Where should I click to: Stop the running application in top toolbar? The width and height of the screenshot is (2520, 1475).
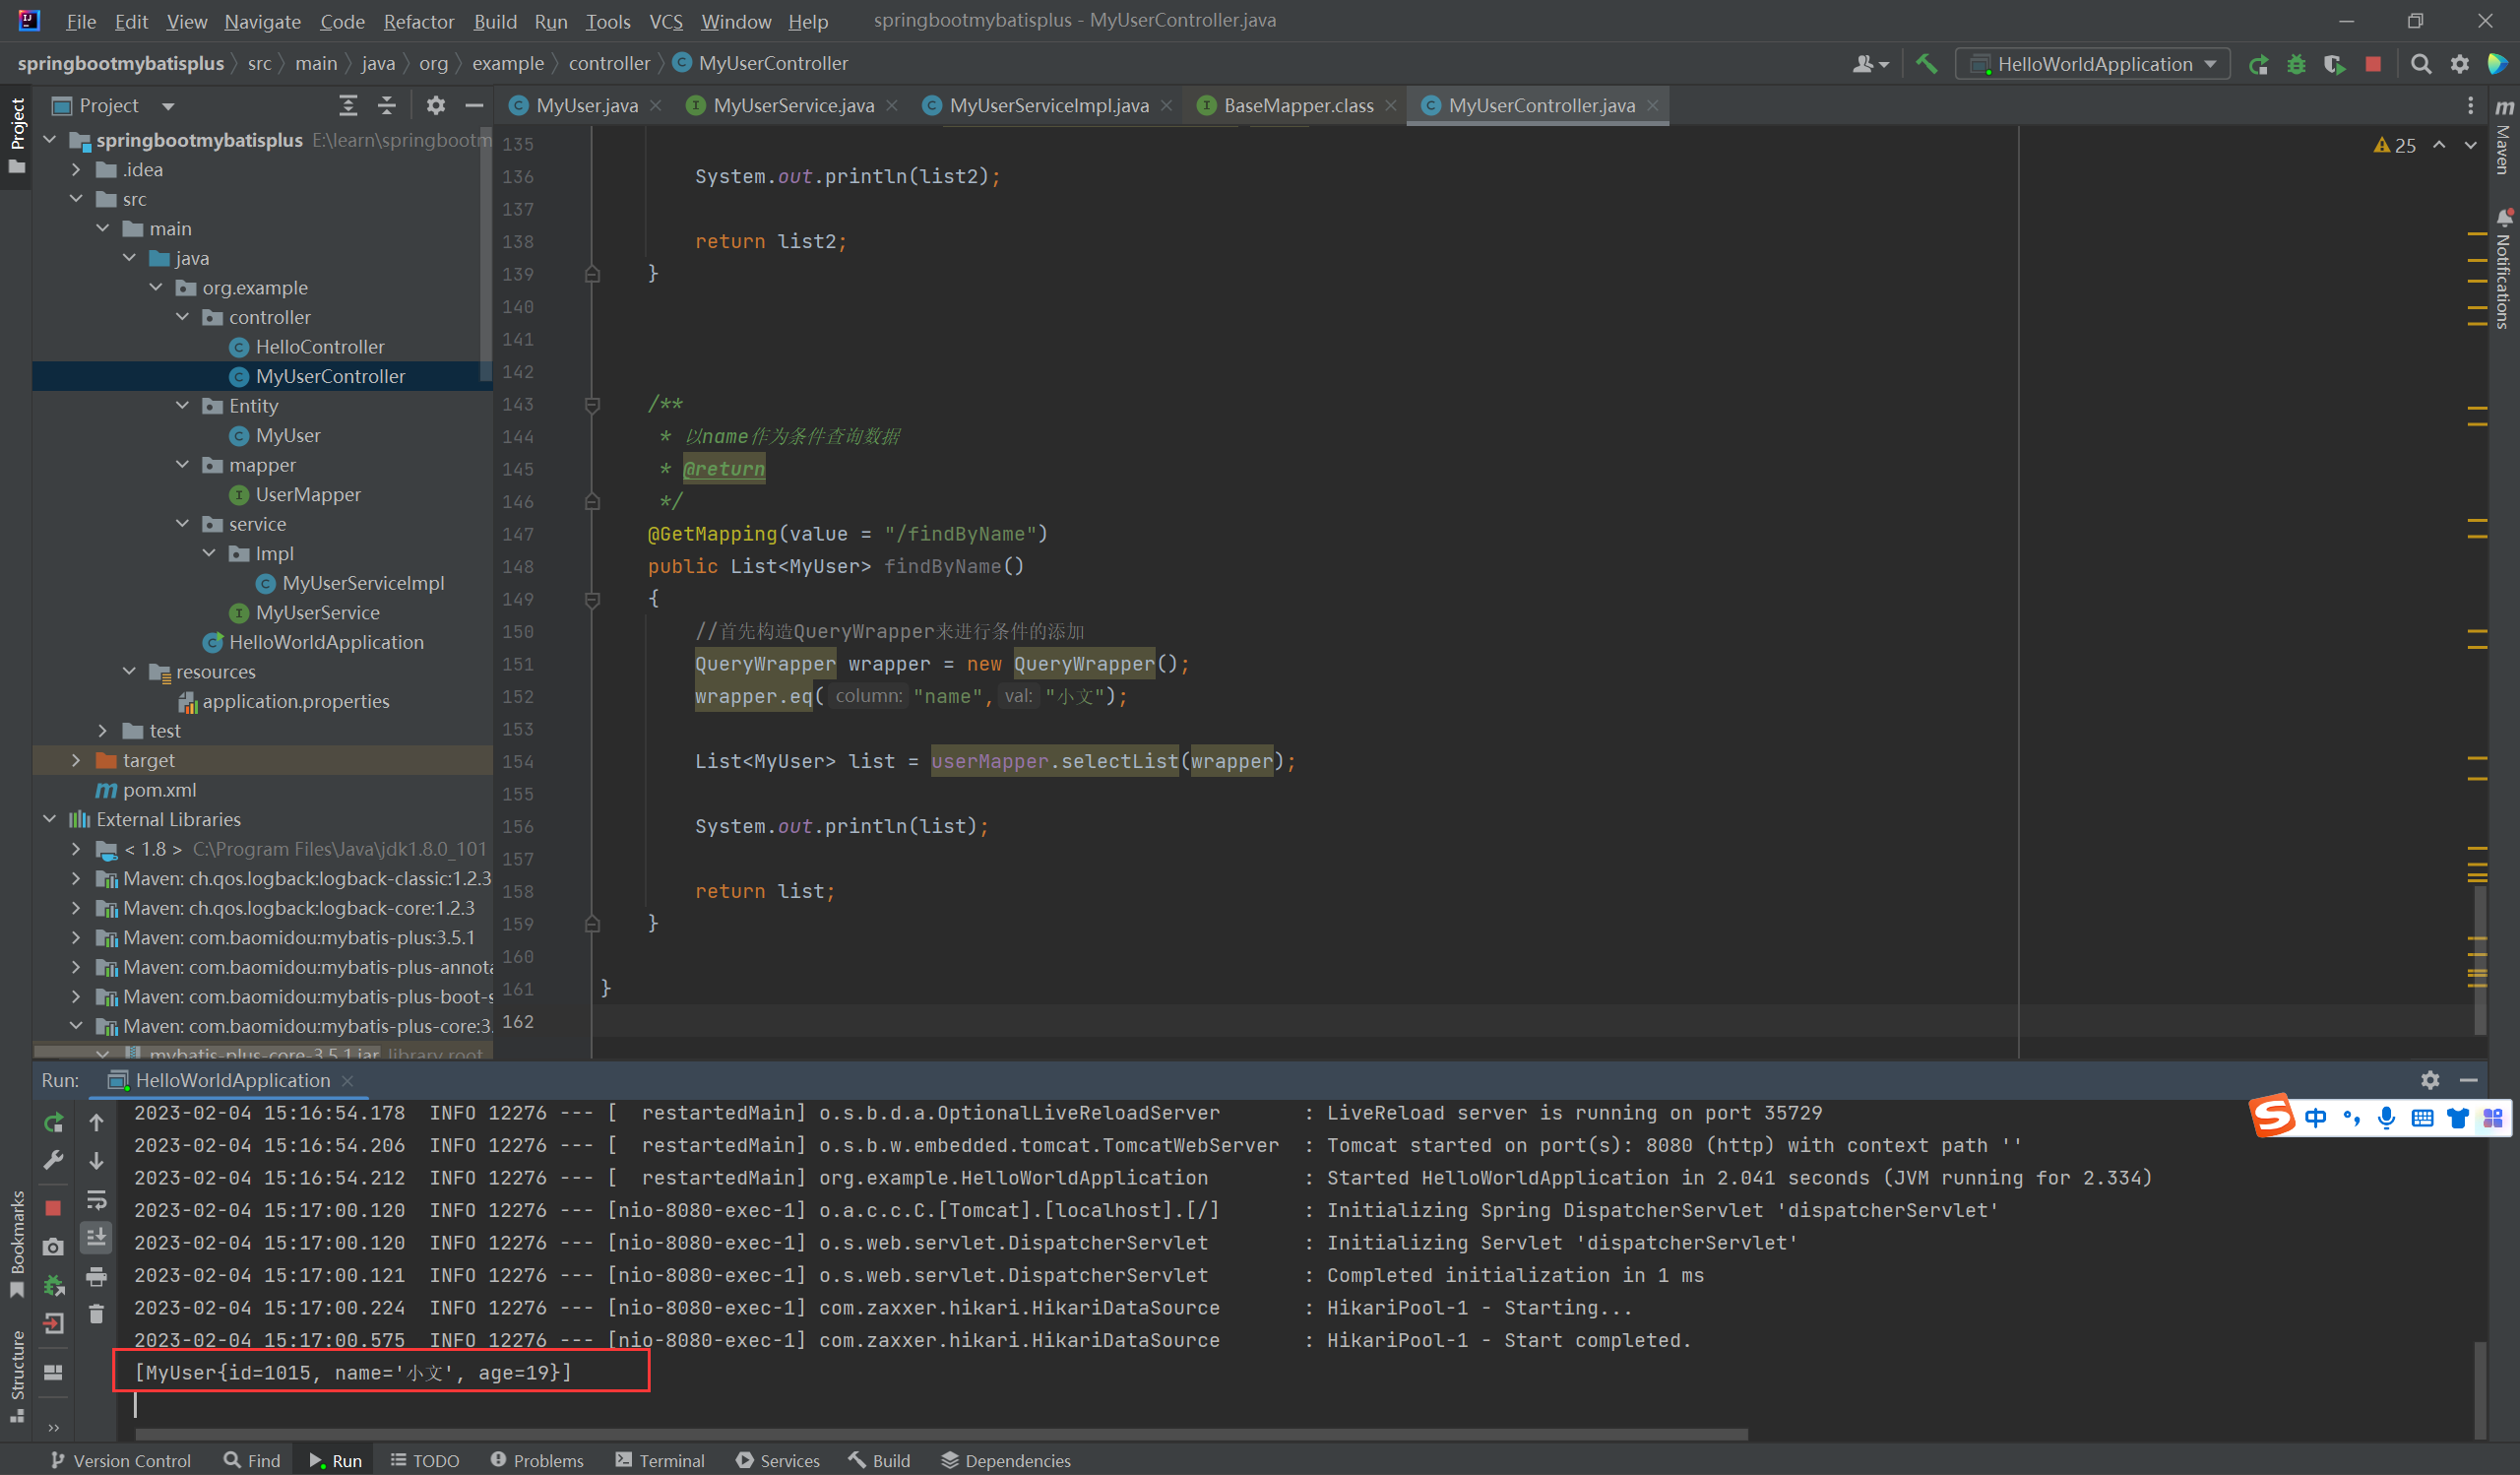tap(2373, 64)
